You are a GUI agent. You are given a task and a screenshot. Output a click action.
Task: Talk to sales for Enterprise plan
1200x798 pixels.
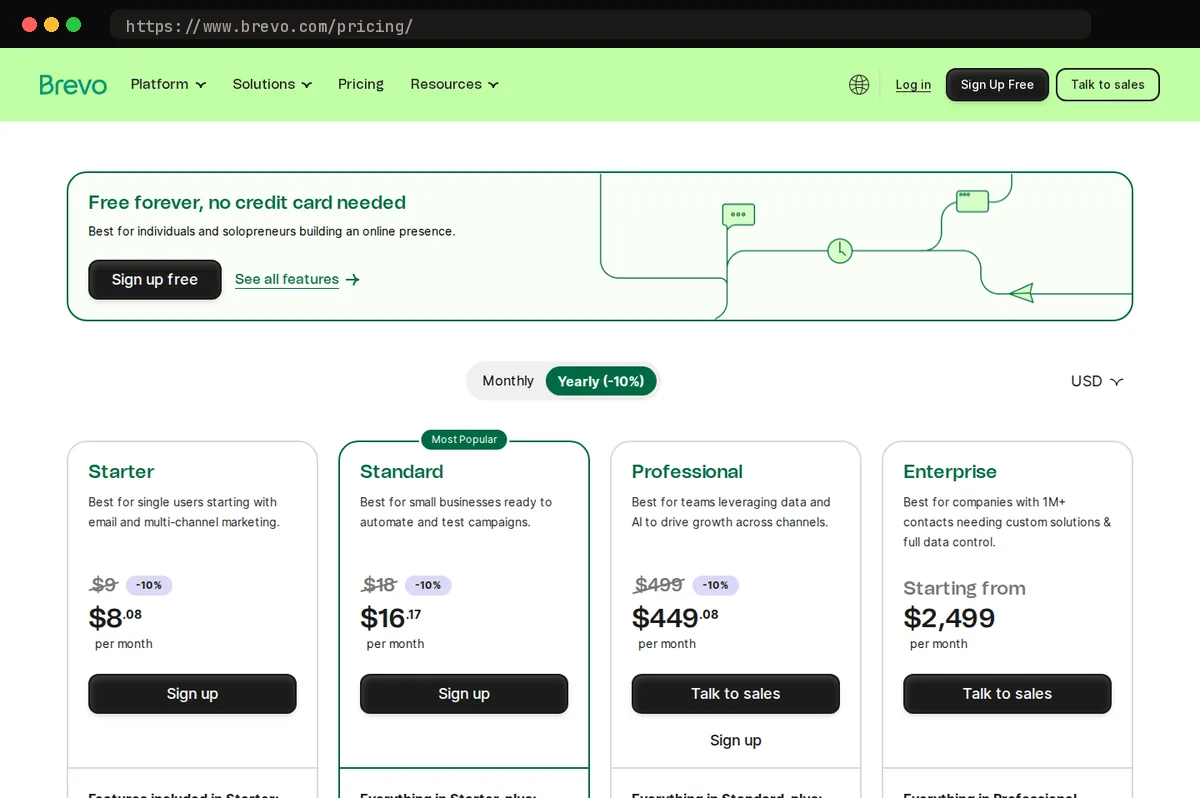click(x=1007, y=694)
